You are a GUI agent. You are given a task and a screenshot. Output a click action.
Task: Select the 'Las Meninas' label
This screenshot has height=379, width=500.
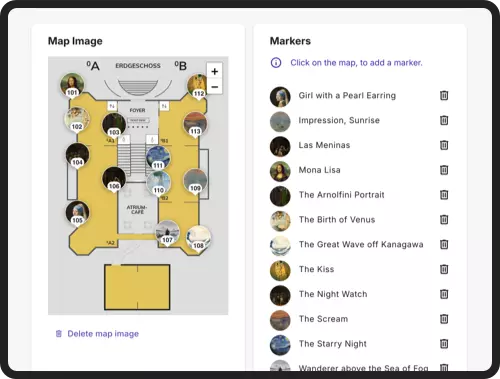[324, 145]
